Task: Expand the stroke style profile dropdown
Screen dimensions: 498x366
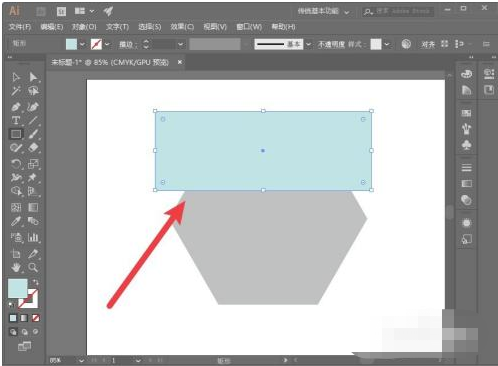Action: pos(308,44)
